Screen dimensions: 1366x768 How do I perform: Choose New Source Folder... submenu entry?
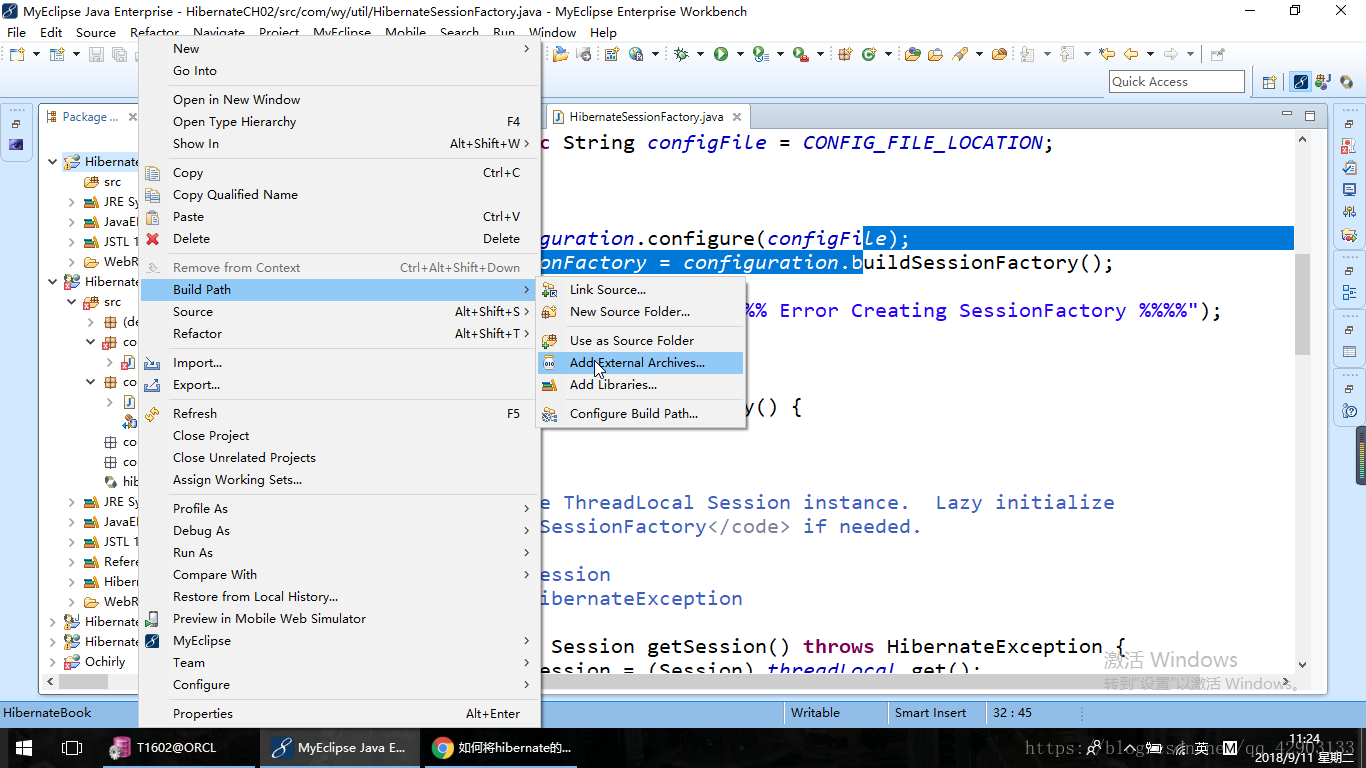pos(640,312)
